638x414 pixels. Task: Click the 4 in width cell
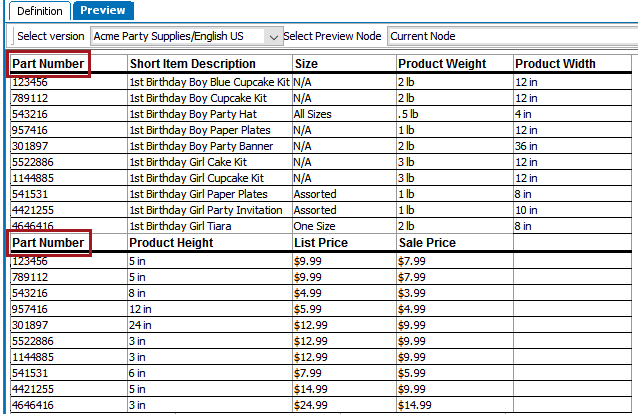click(572, 114)
